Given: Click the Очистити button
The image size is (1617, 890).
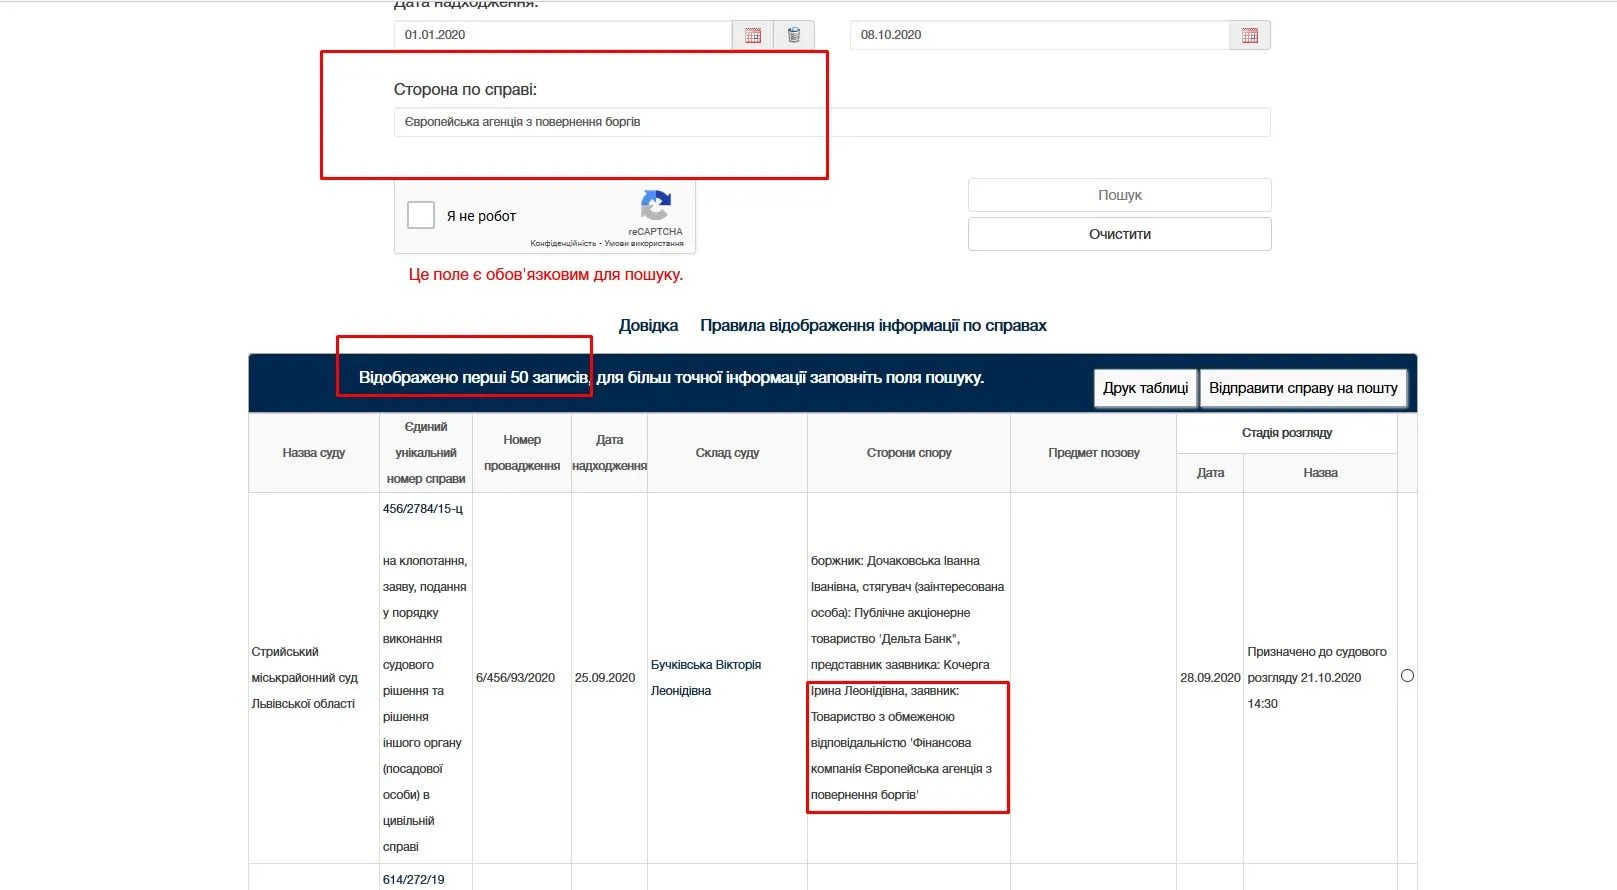Looking at the screenshot, I should 1119,234.
